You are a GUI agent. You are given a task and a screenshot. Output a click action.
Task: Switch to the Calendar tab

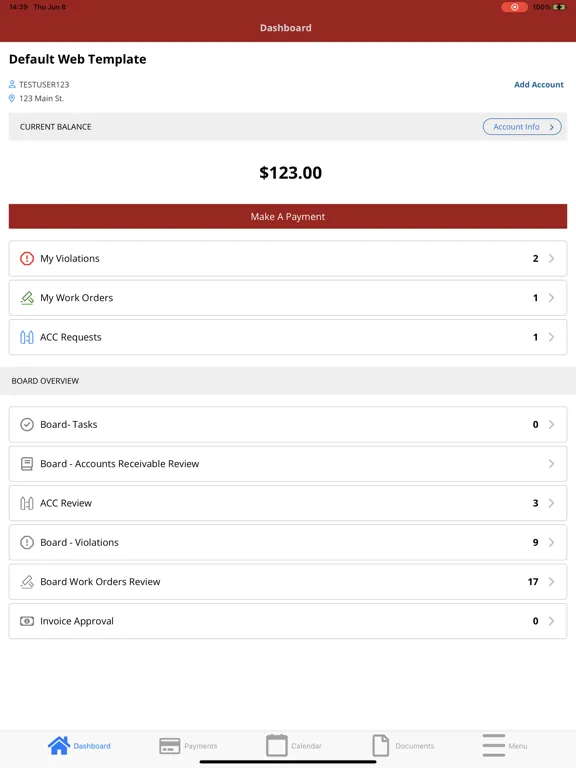(x=294, y=745)
